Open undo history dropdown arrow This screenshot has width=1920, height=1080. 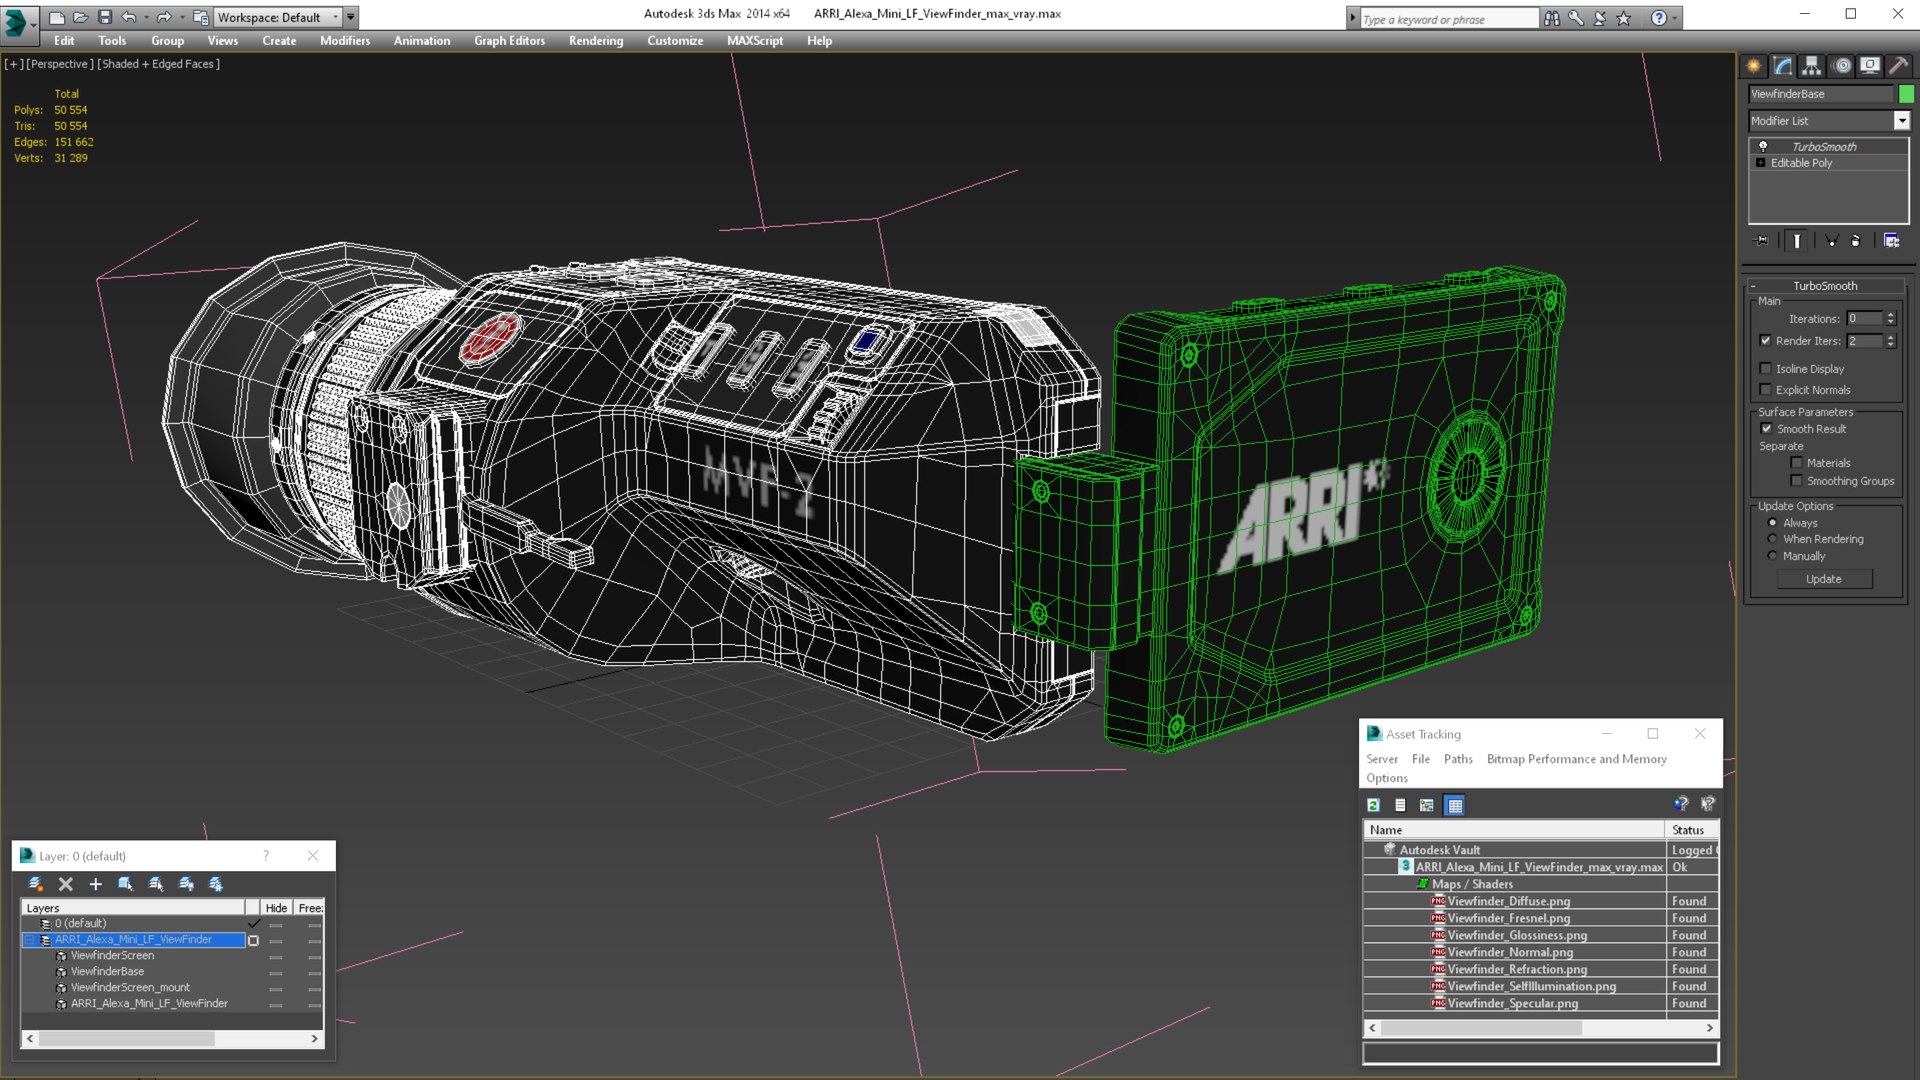coord(147,17)
